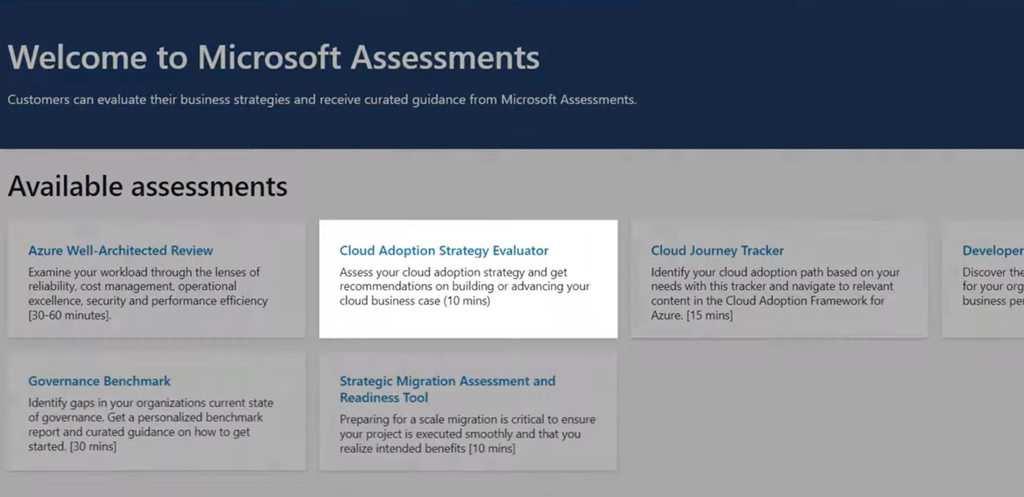
Task: Click the [15 mins] duration label
Action: click(x=708, y=315)
